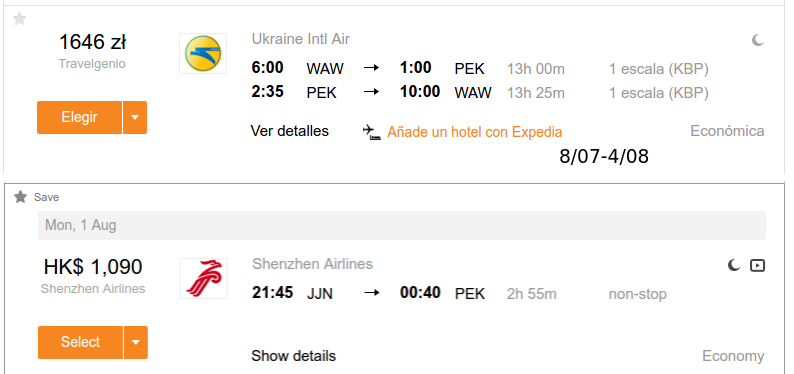Viewport: 794px width, 374px height.
Task: Open Añade un hotel con Expedia link
Action: tap(474, 132)
